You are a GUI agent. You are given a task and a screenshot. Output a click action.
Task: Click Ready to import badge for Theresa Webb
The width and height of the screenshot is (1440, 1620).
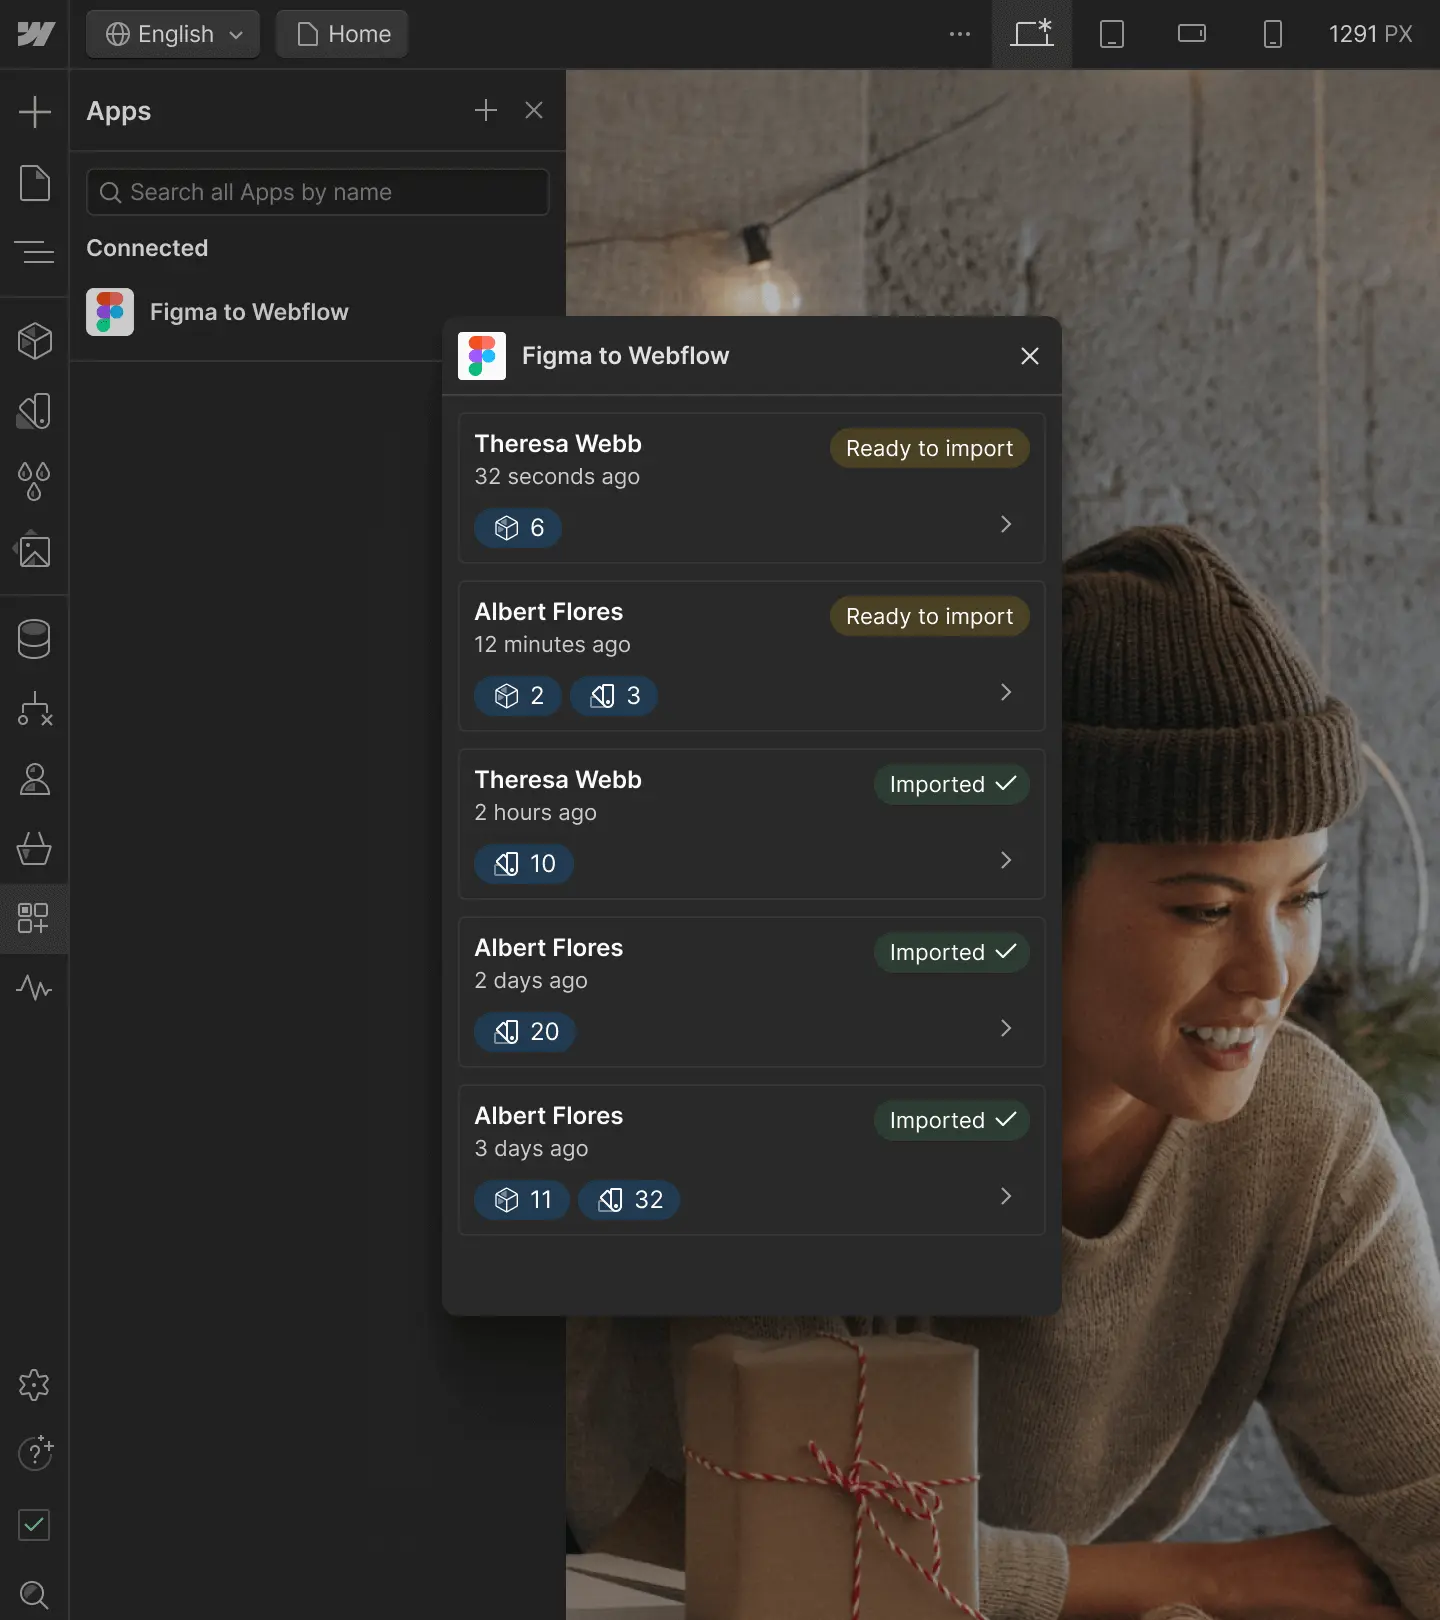tap(929, 449)
